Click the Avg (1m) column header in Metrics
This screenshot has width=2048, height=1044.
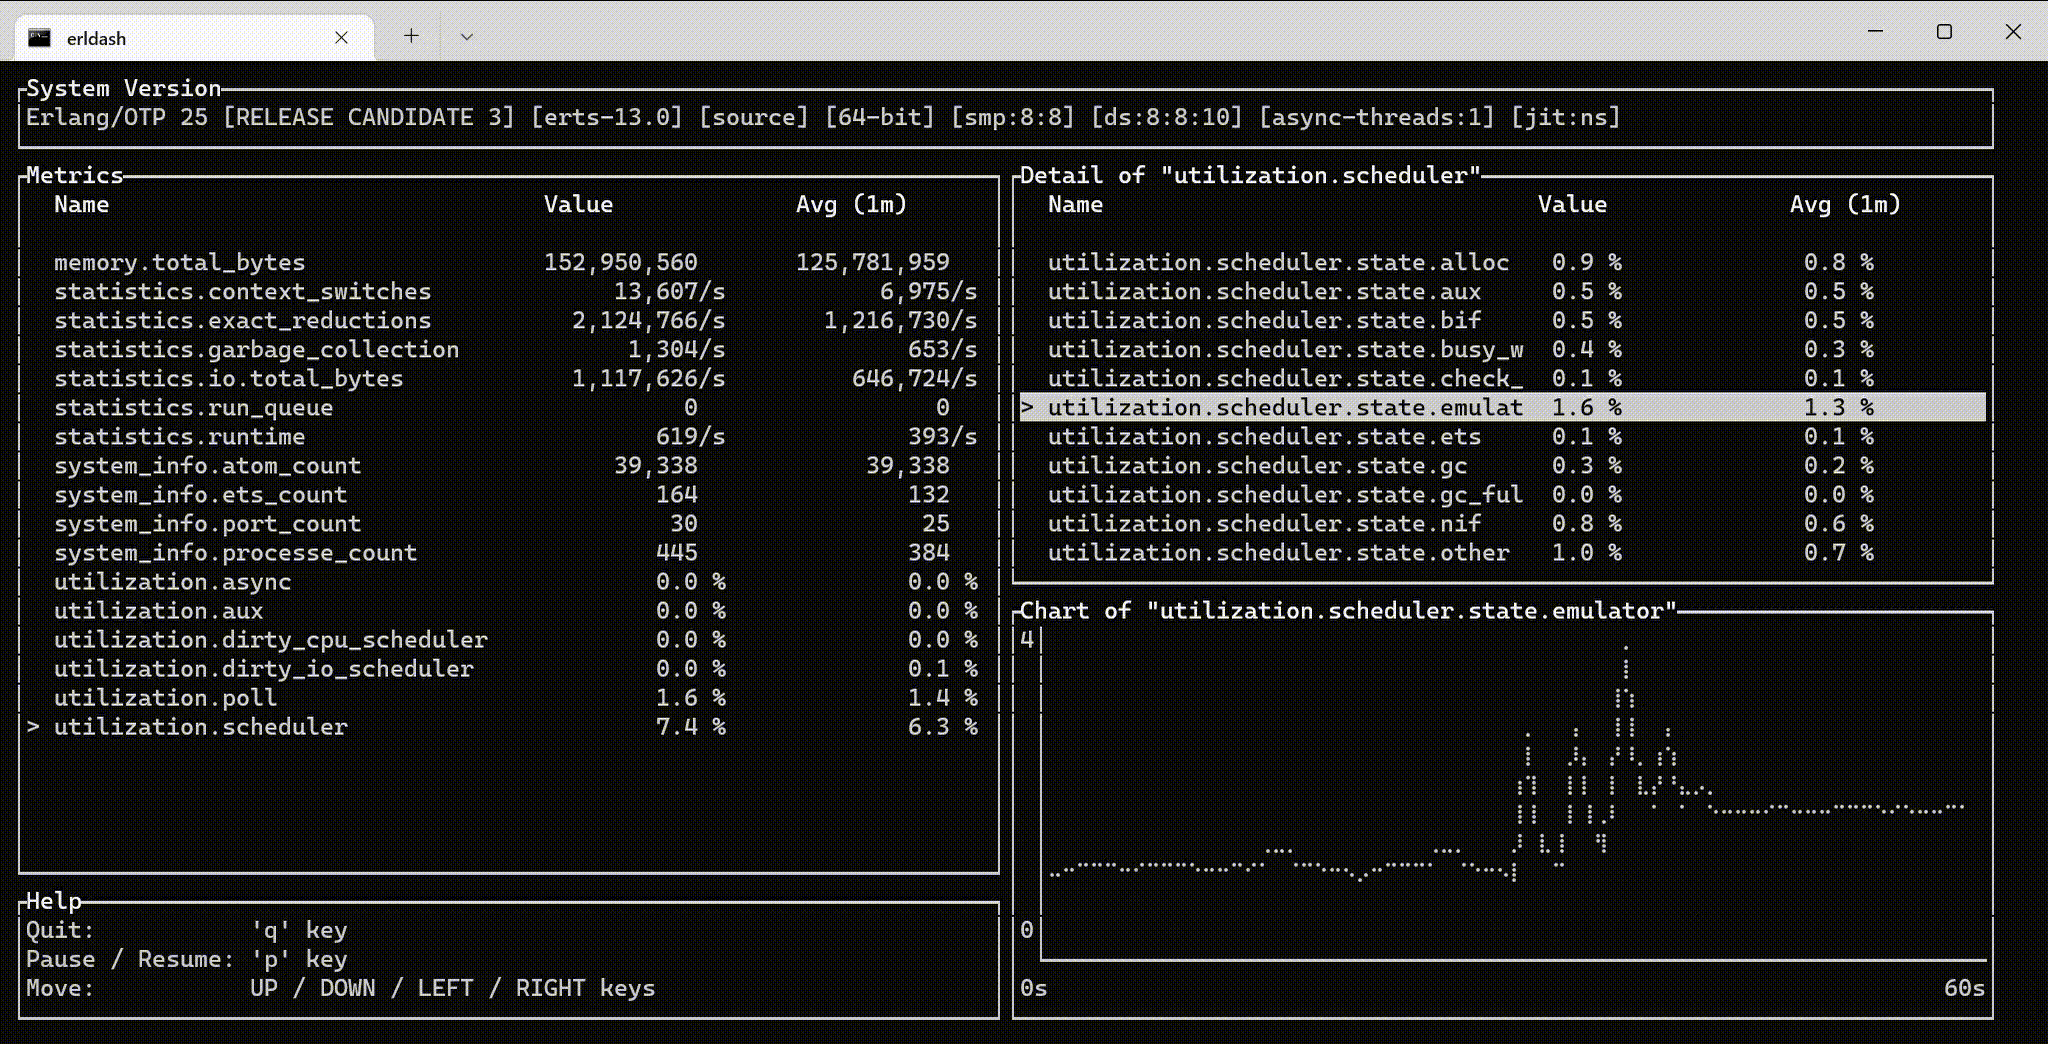point(852,204)
